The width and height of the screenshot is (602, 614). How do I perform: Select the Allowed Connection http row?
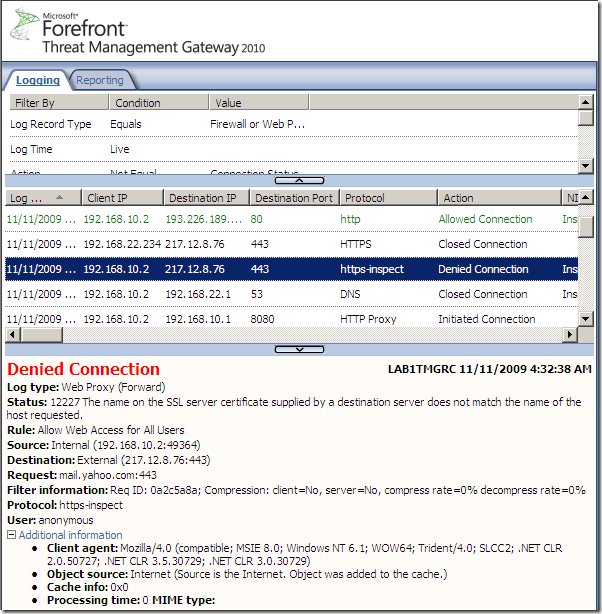pyautogui.click(x=291, y=219)
